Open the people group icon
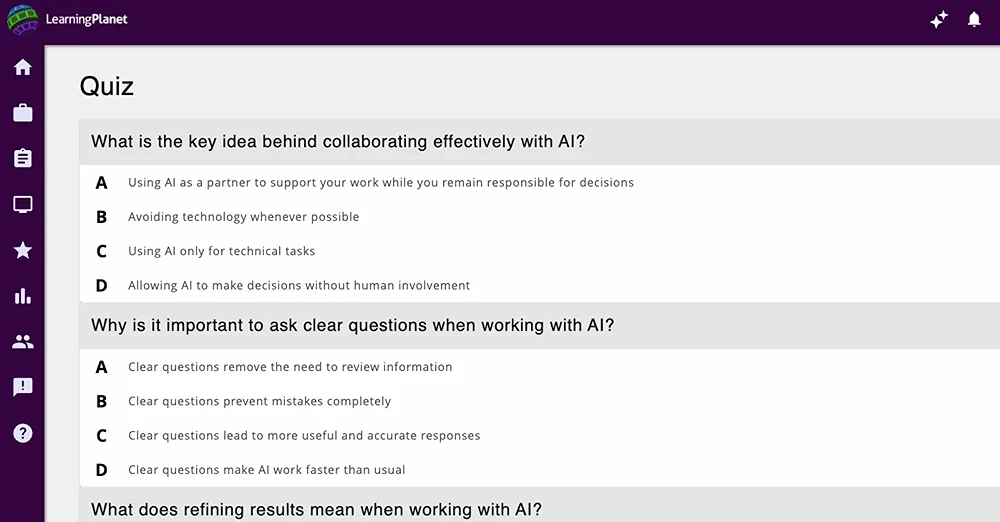 [23, 341]
